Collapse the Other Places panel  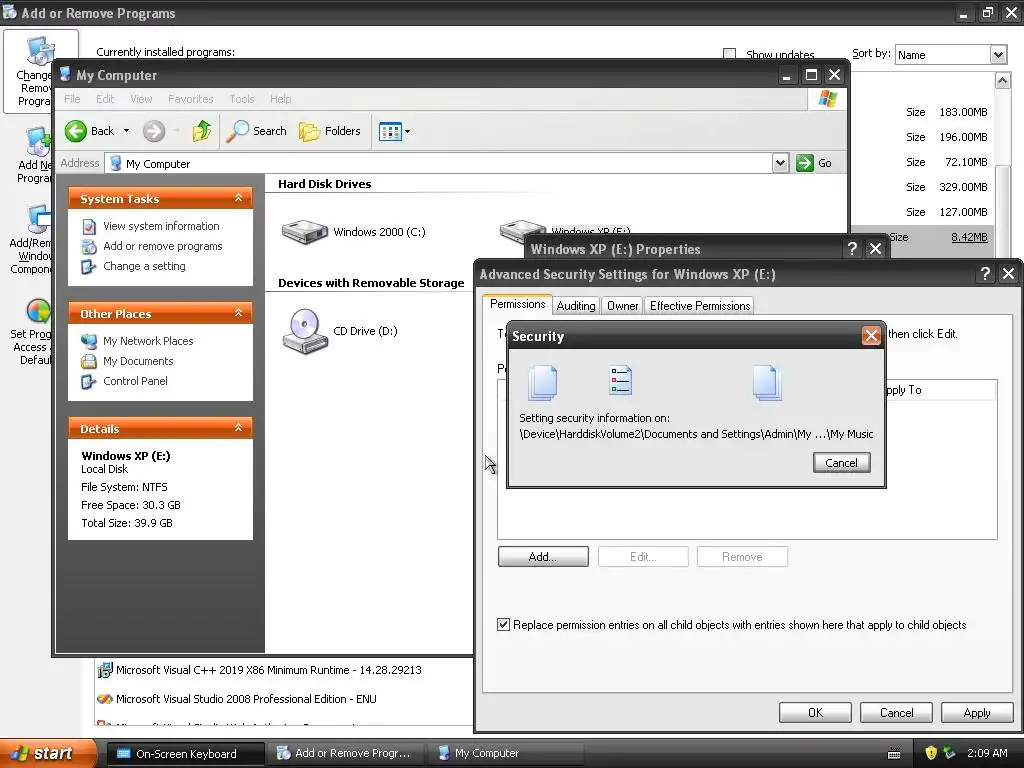click(238, 313)
